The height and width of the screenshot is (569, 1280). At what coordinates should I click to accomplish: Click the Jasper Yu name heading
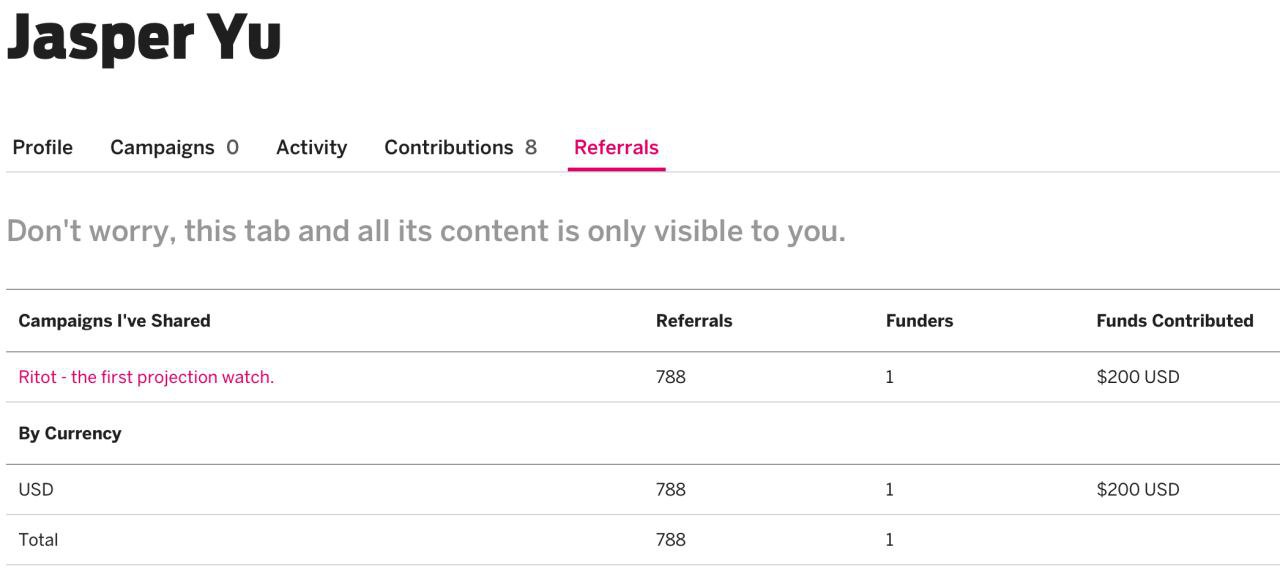(144, 37)
